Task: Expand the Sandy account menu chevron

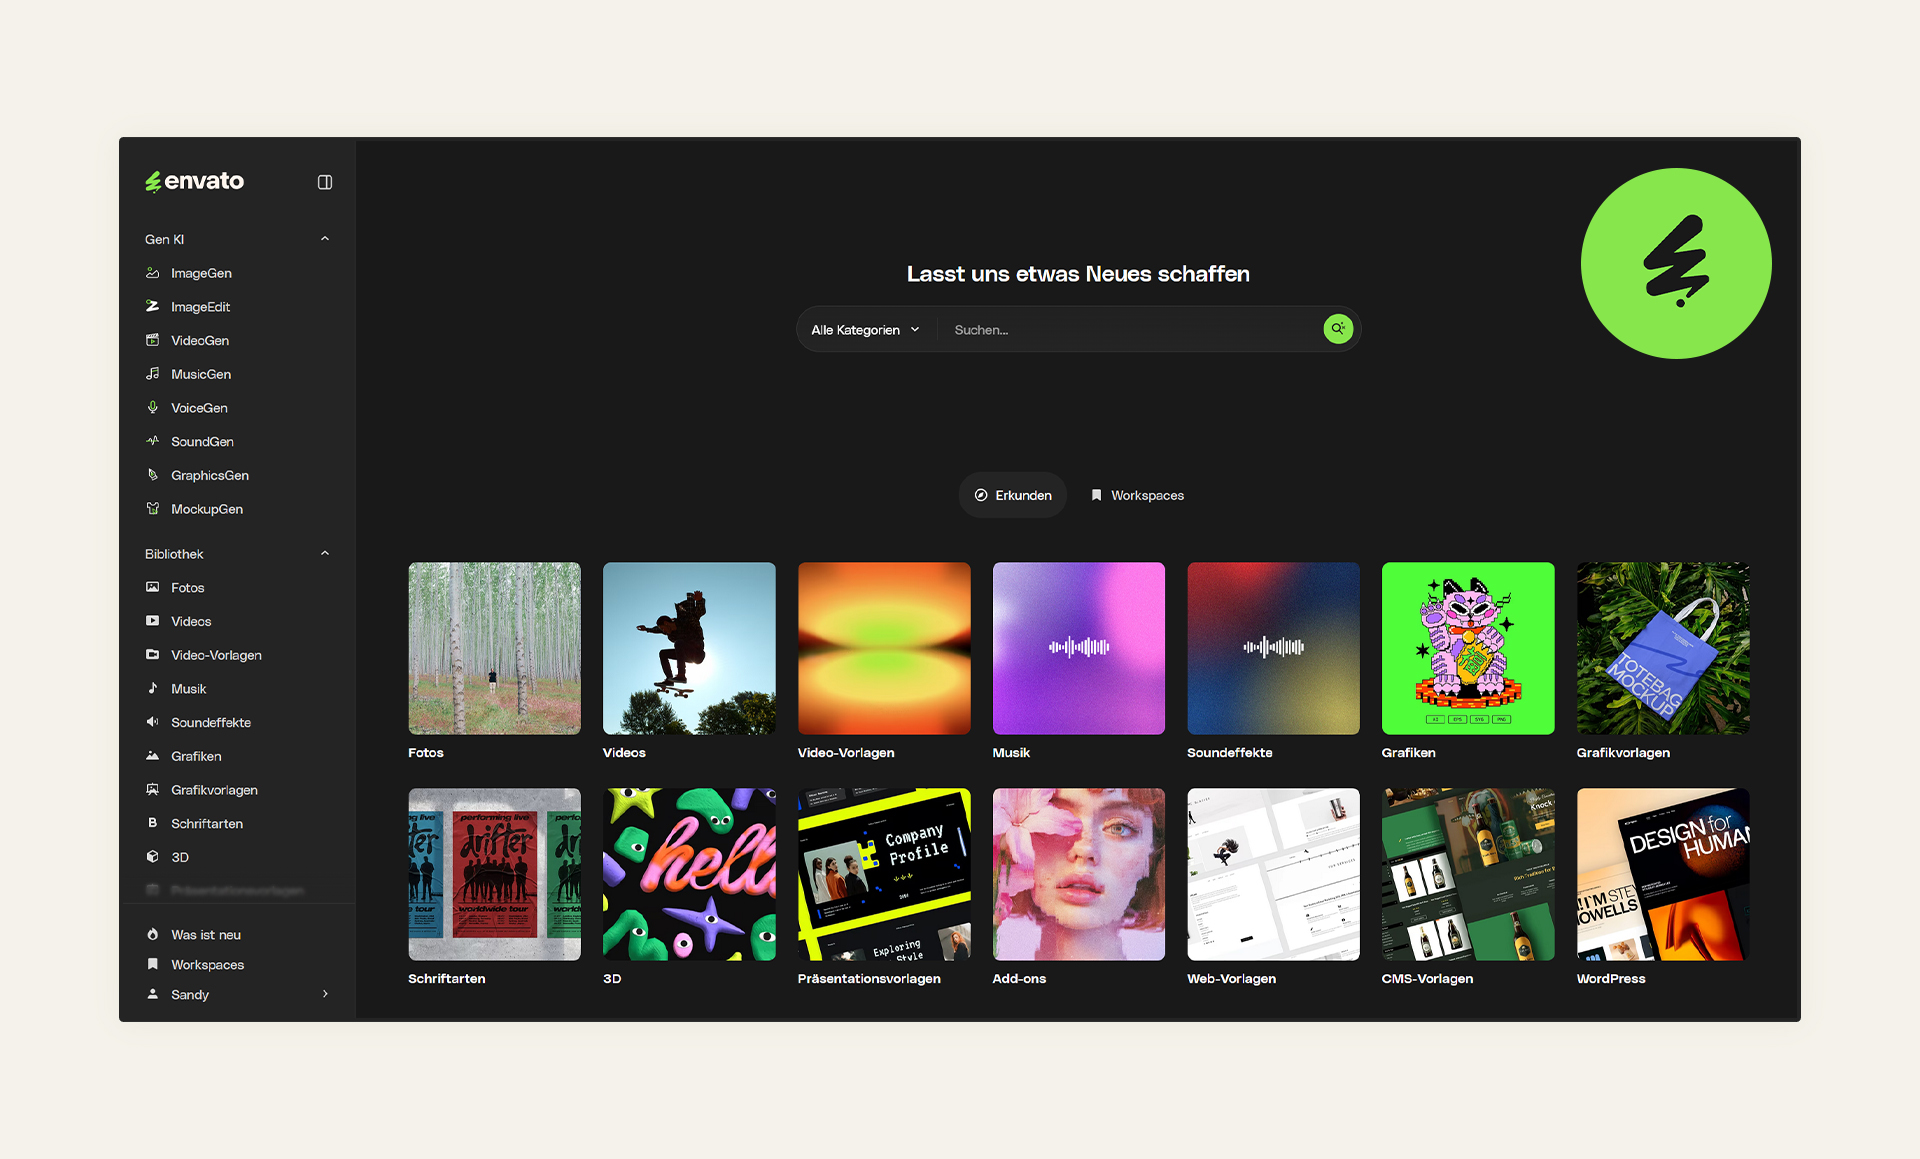Action: [325, 994]
